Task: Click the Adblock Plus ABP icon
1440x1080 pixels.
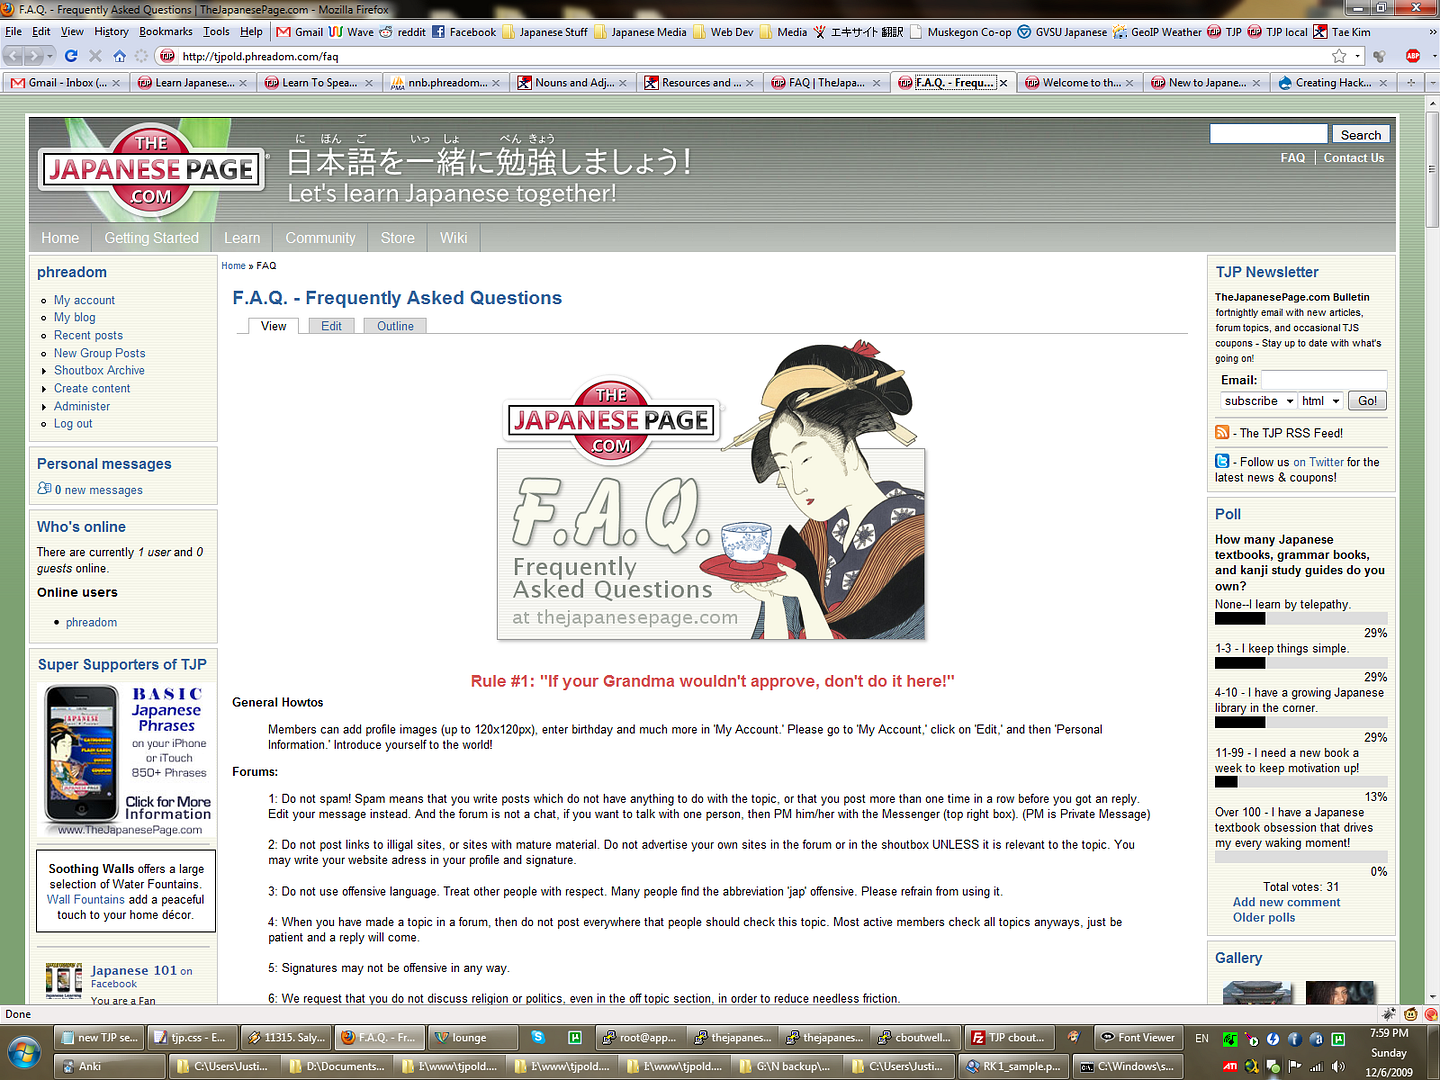Action: click(x=1412, y=56)
